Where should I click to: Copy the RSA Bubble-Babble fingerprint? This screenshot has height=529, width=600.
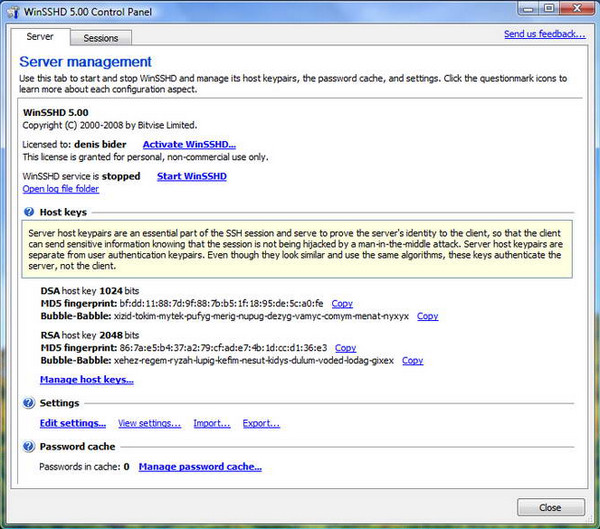412,361
